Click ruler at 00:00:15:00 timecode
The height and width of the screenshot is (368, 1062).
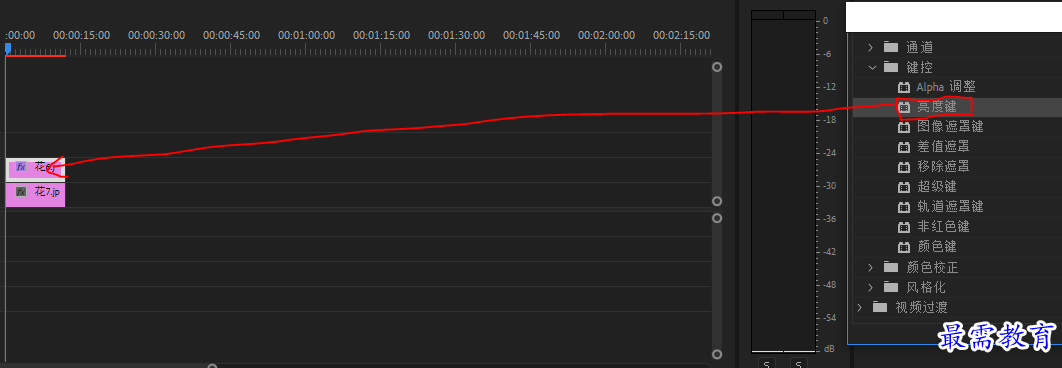tap(81, 35)
